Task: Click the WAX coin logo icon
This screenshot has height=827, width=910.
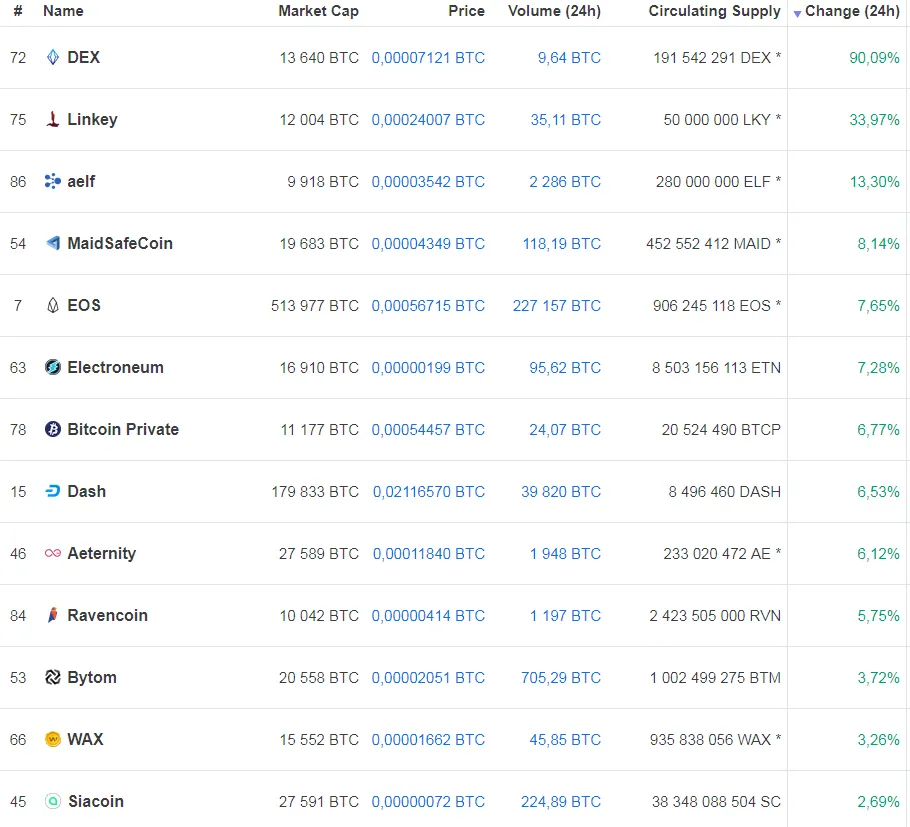Action: [x=53, y=739]
